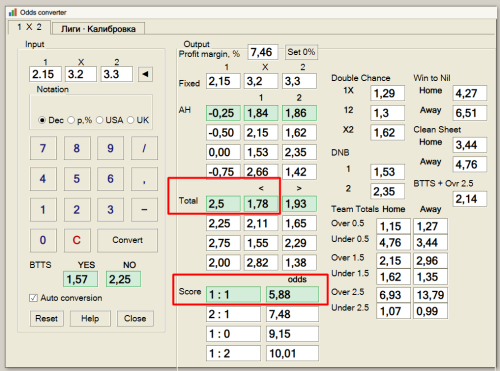
Task: Click the Total line field 2,5
Action: 223,204
